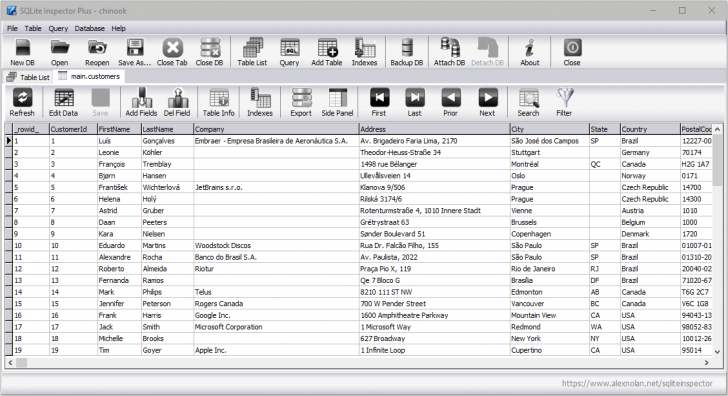This screenshot has height=396, width=728.
Task: Open the Query menu
Action: click(58, 28)
